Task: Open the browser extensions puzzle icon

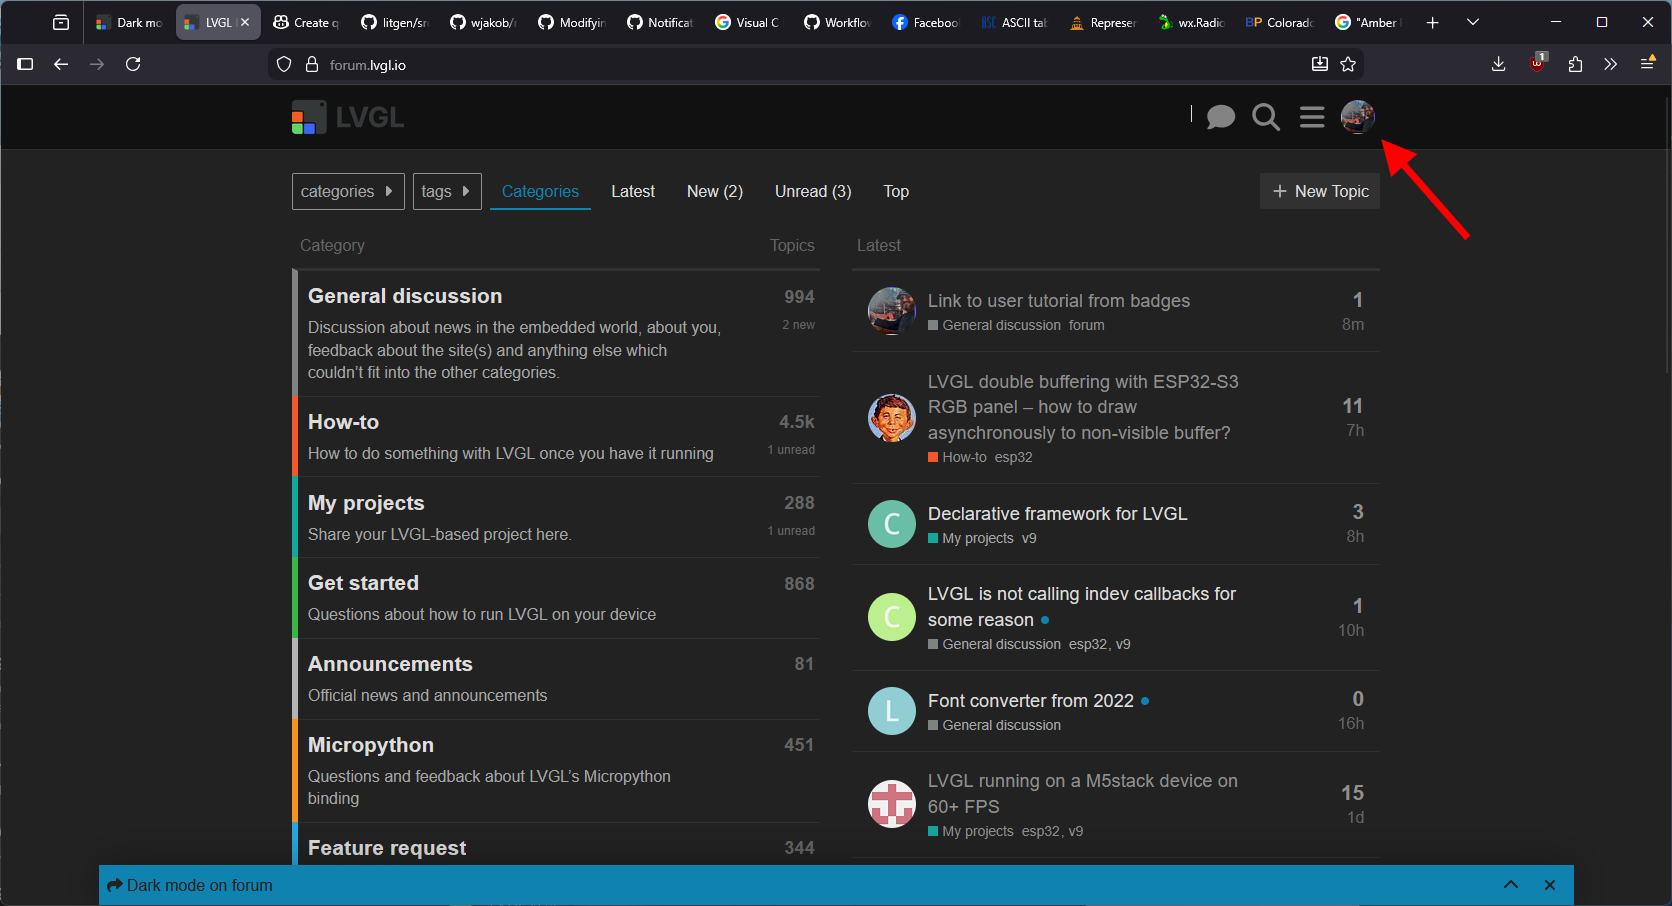Action: (1575, 65)
